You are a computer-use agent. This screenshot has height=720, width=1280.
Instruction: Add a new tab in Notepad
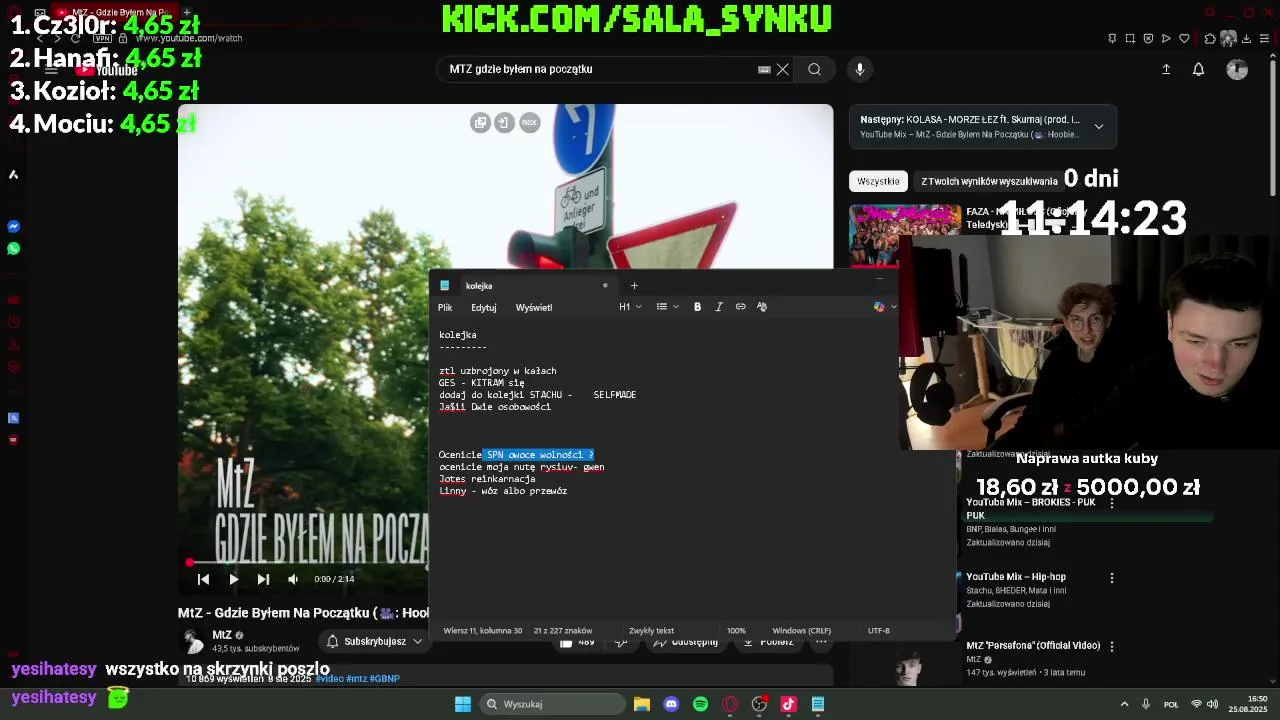pyautogui.click(x=634, y=286)
